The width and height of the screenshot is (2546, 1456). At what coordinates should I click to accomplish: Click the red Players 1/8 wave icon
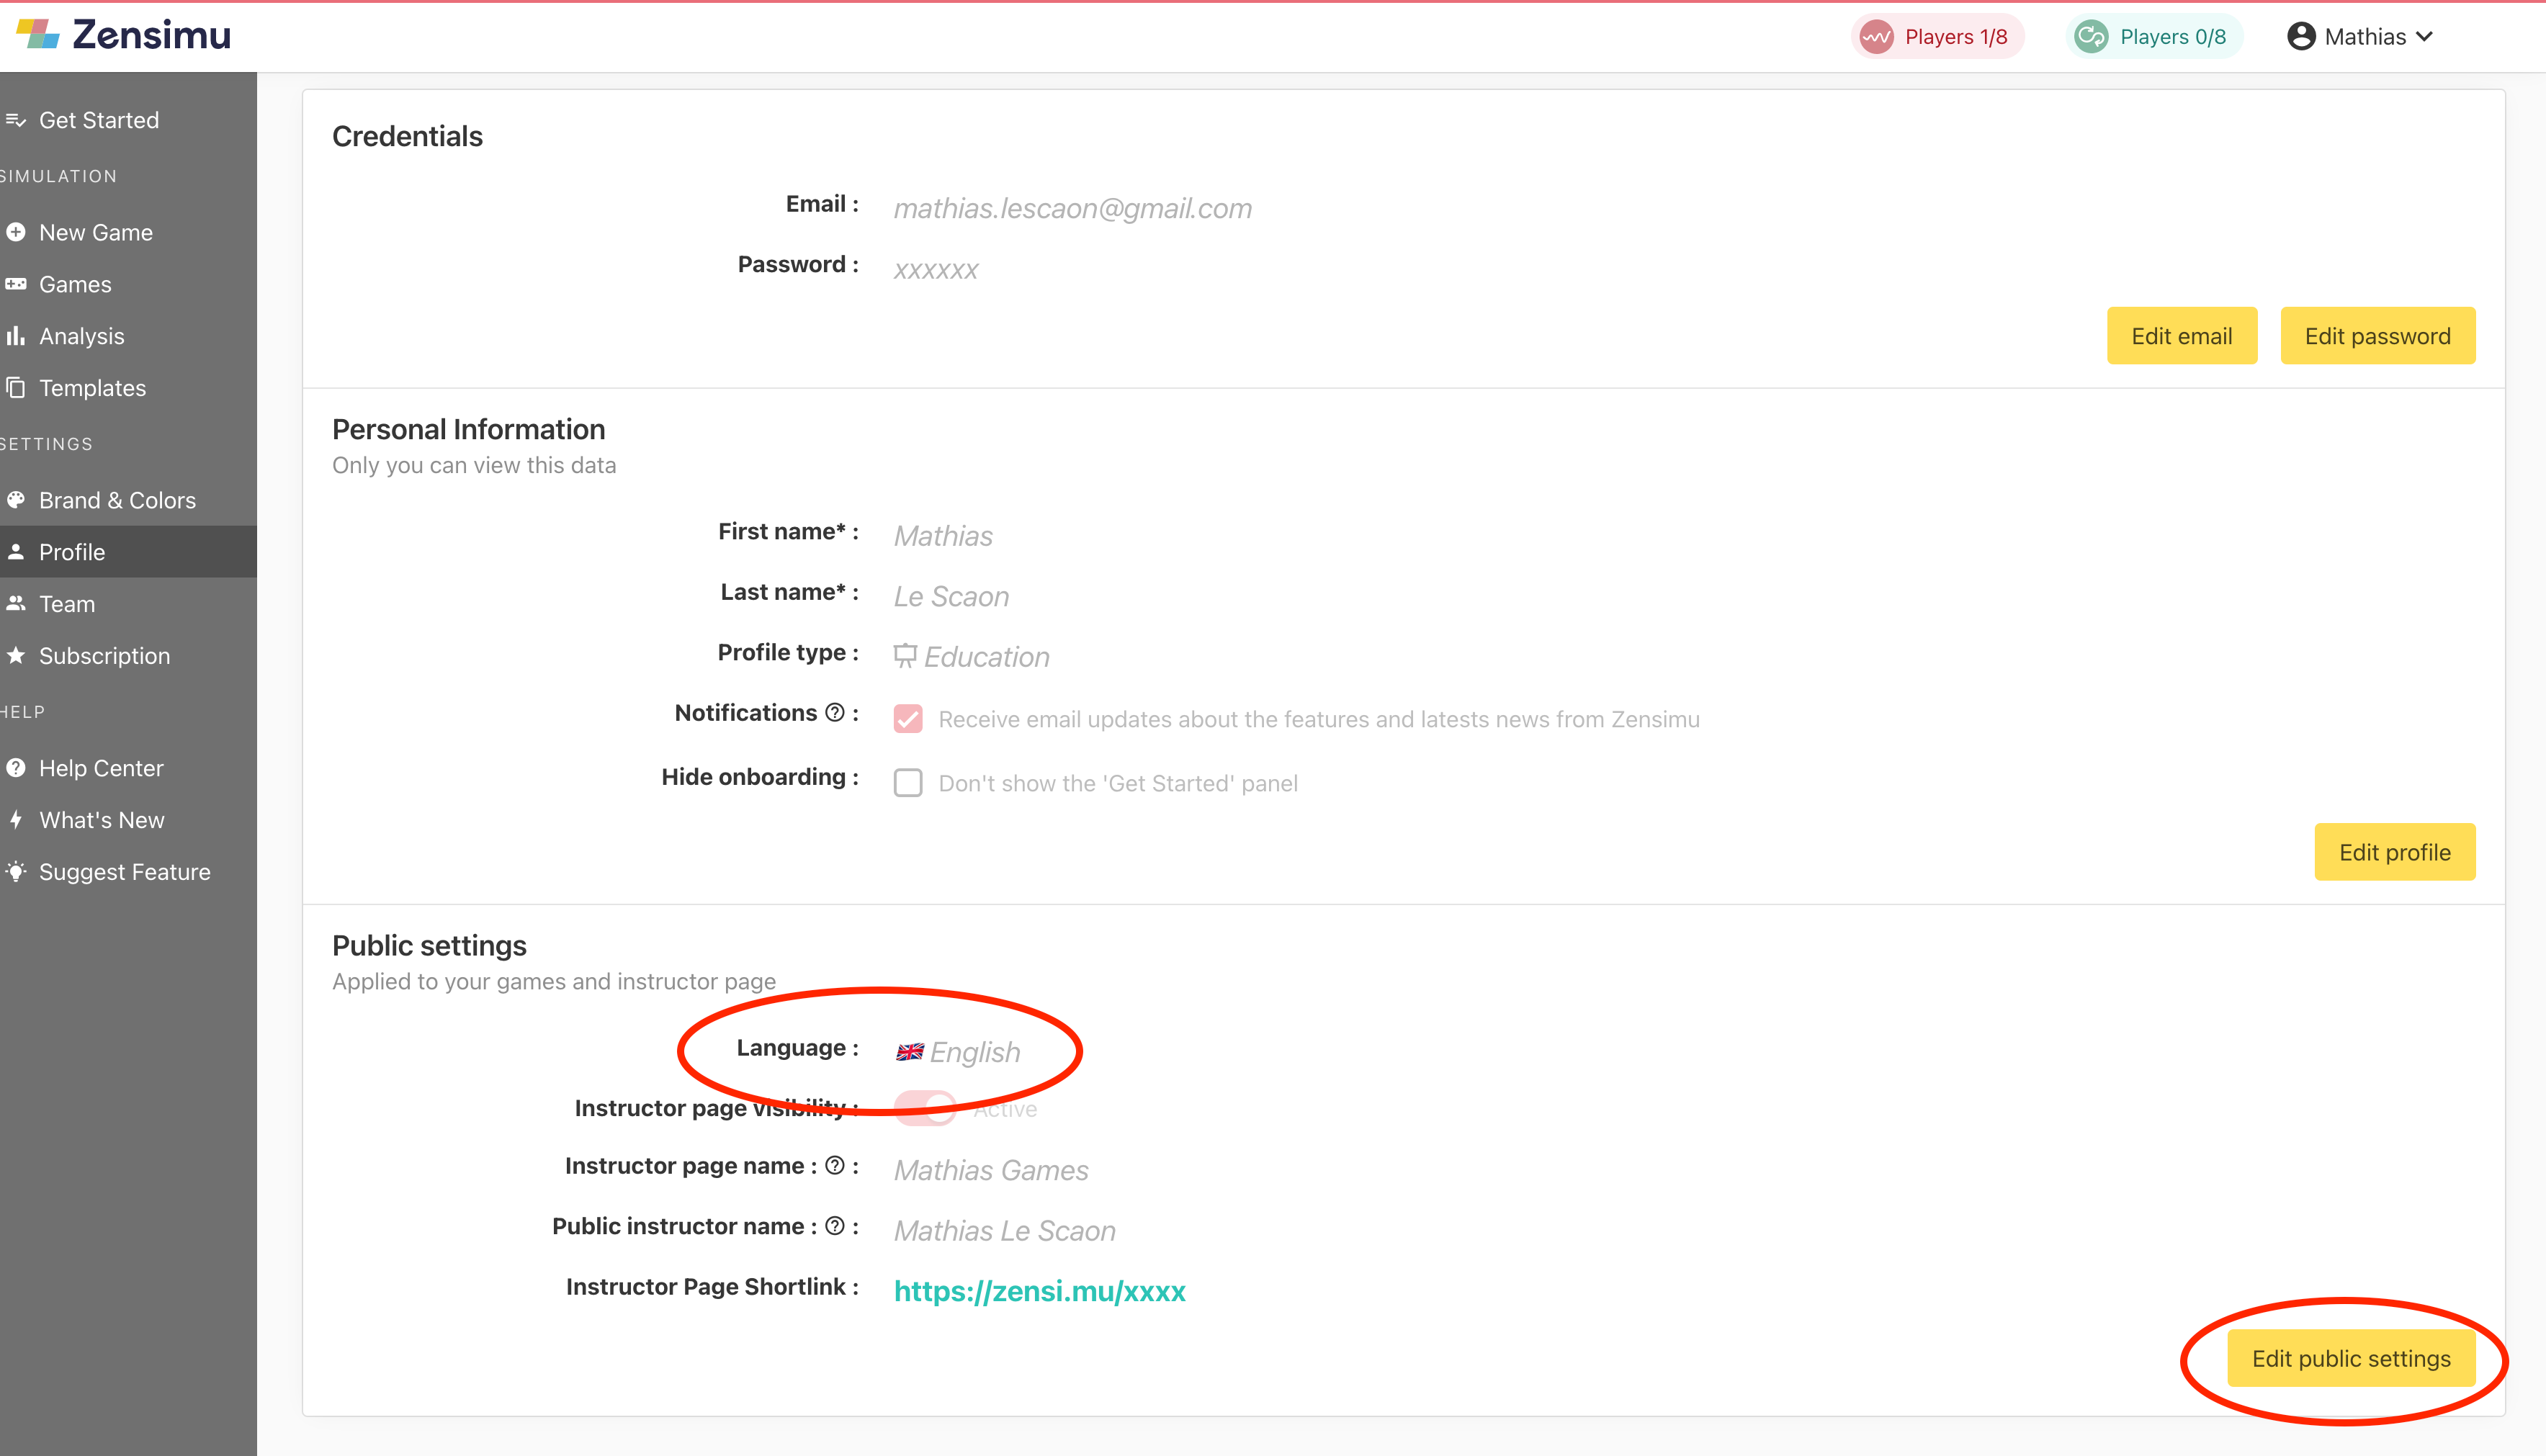click(1876, 37)
